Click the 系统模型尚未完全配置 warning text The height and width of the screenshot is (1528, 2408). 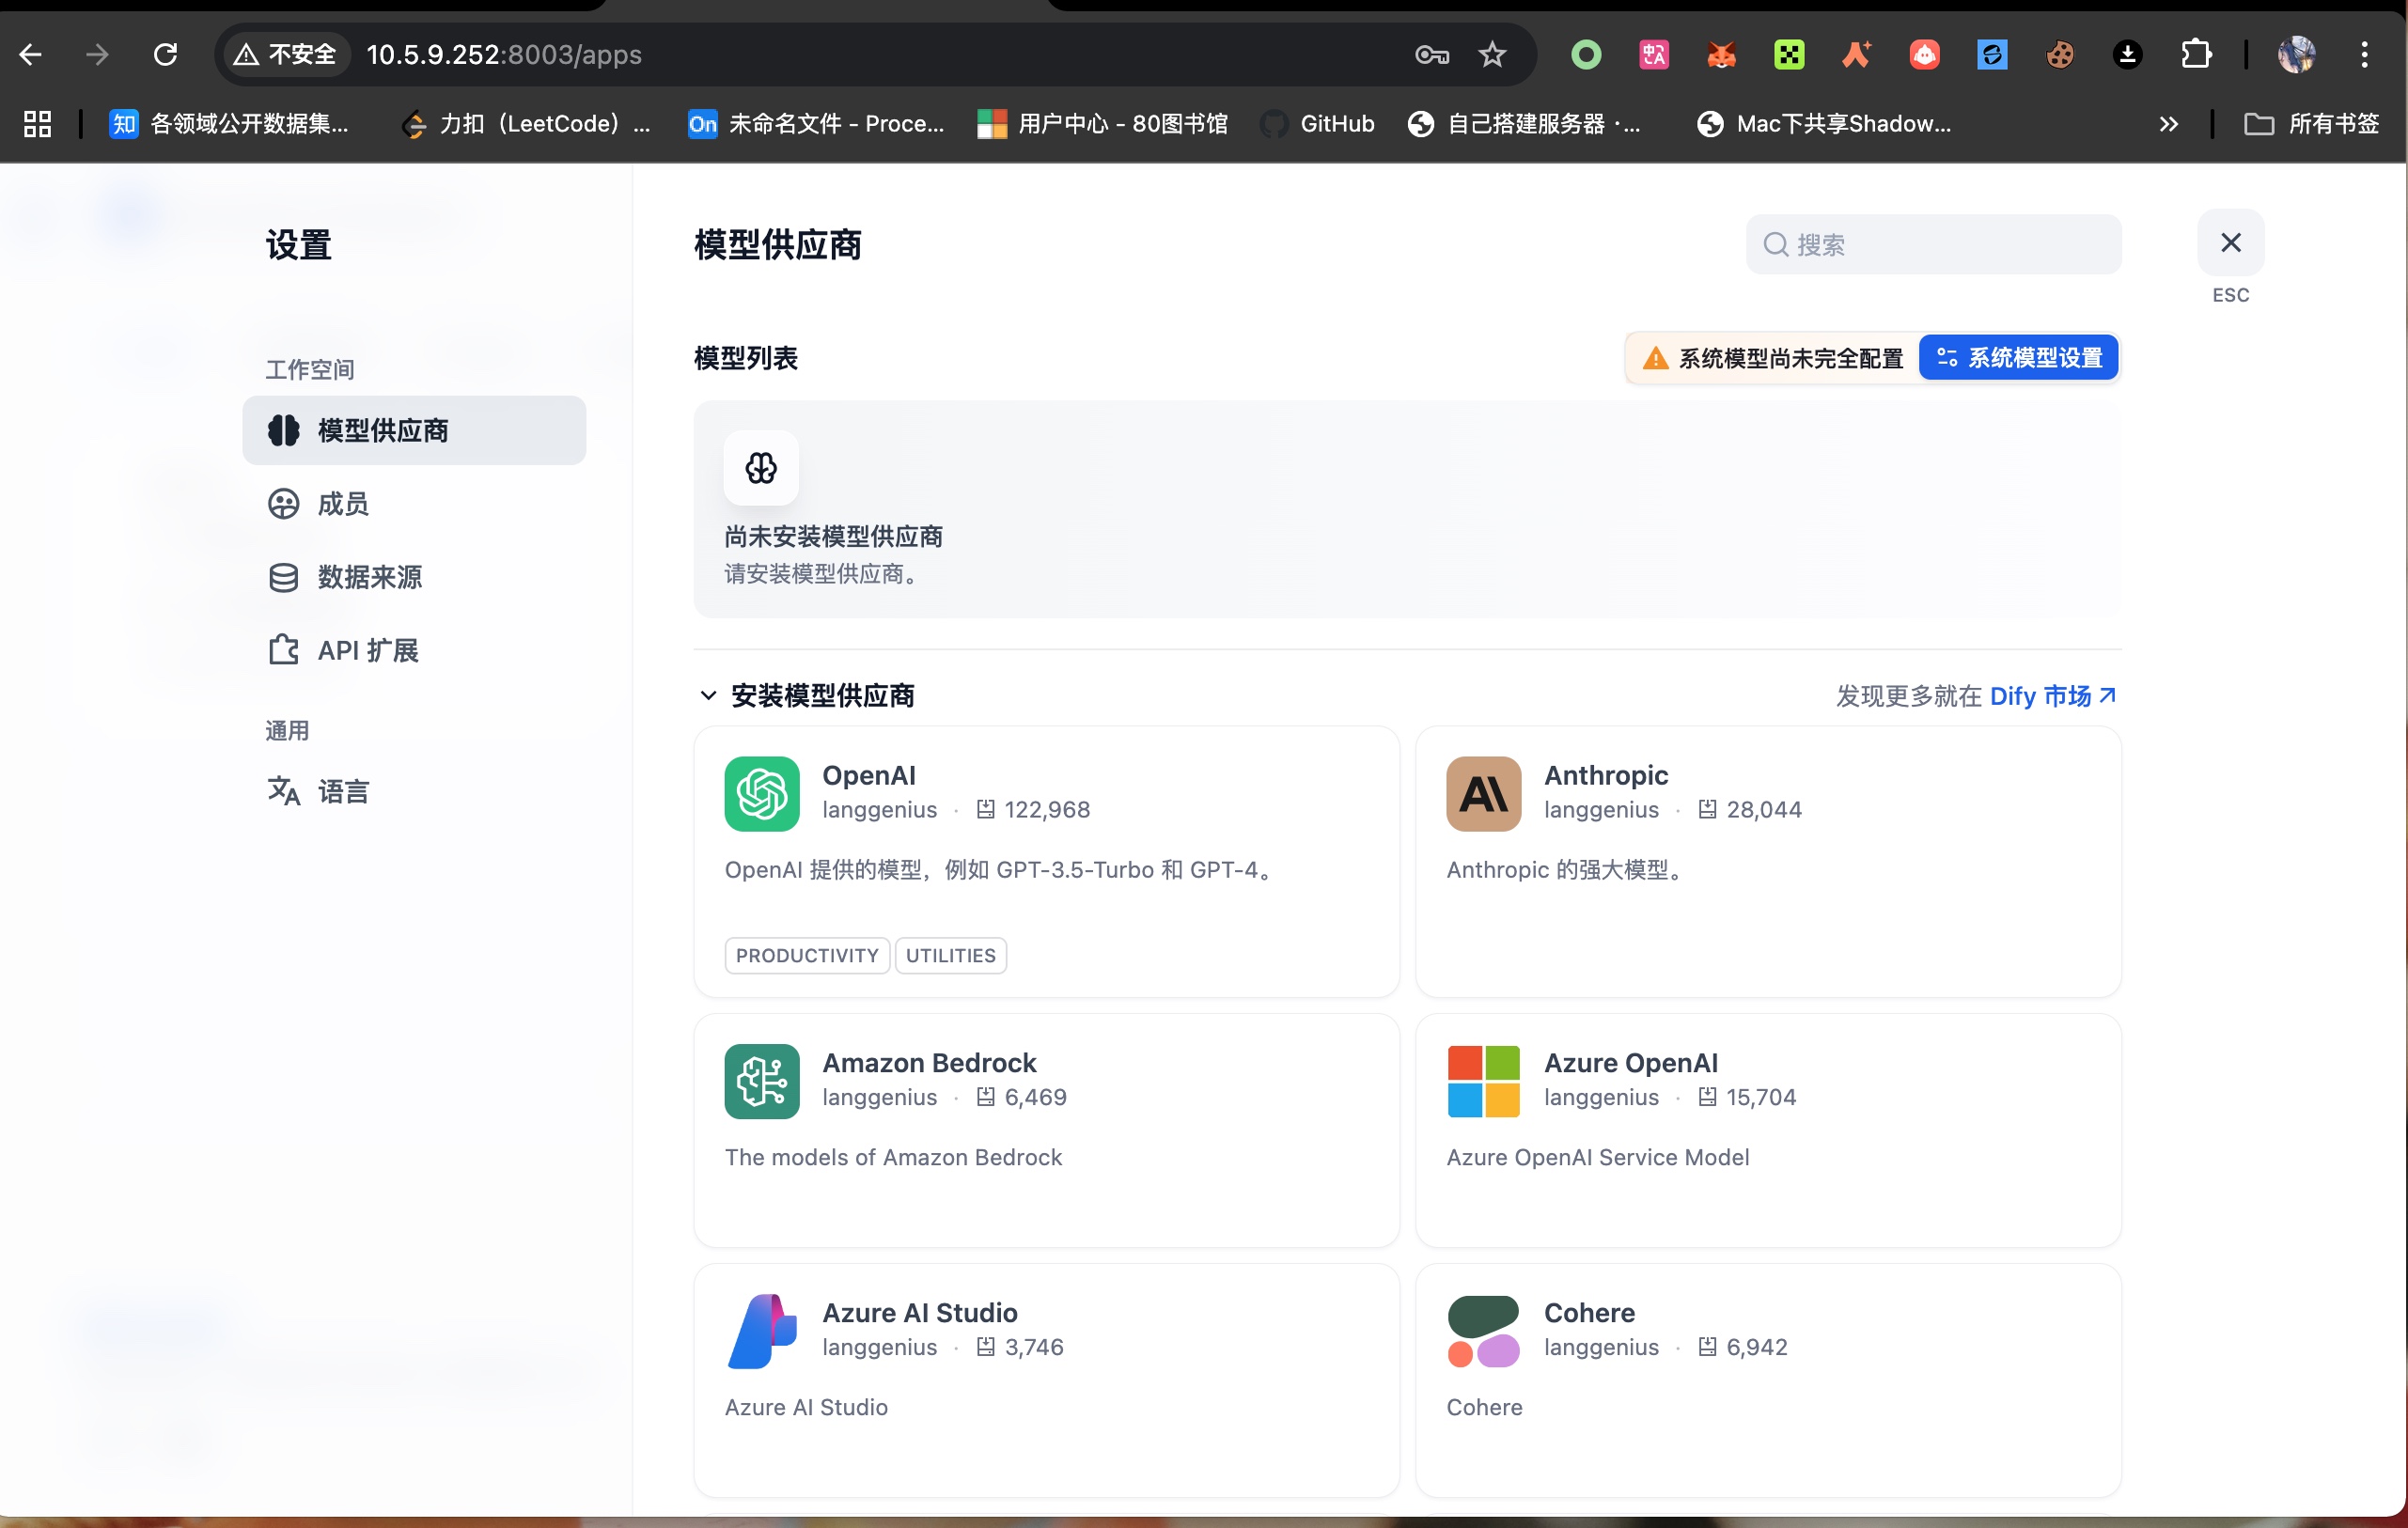coord(1791,358)
